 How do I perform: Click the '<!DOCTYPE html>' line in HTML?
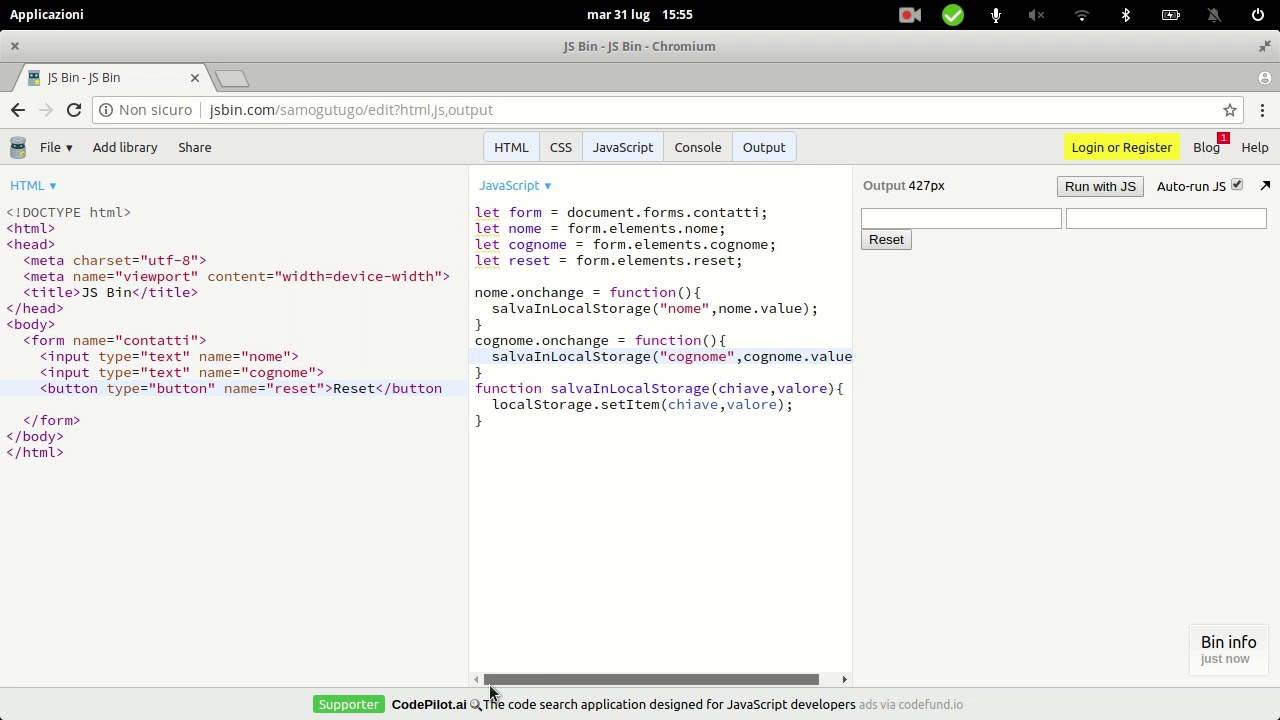coord(69,212)
